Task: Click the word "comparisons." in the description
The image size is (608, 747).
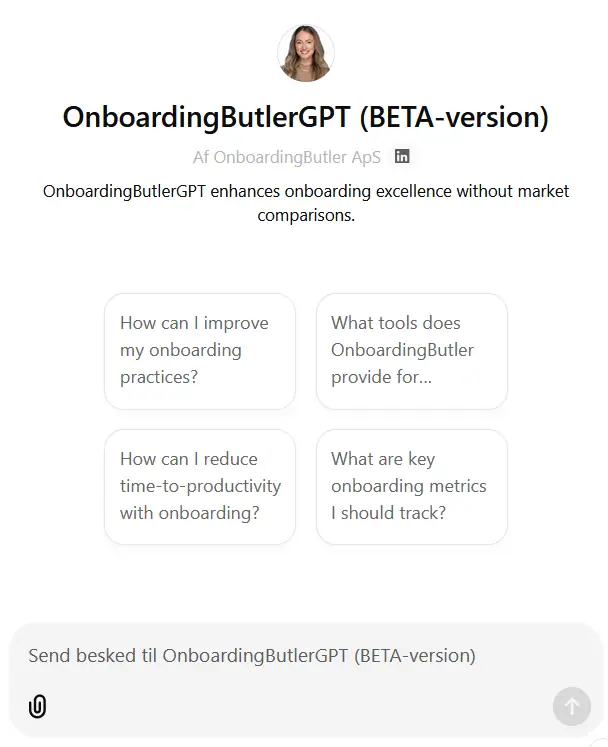Action: coord(306,215)
